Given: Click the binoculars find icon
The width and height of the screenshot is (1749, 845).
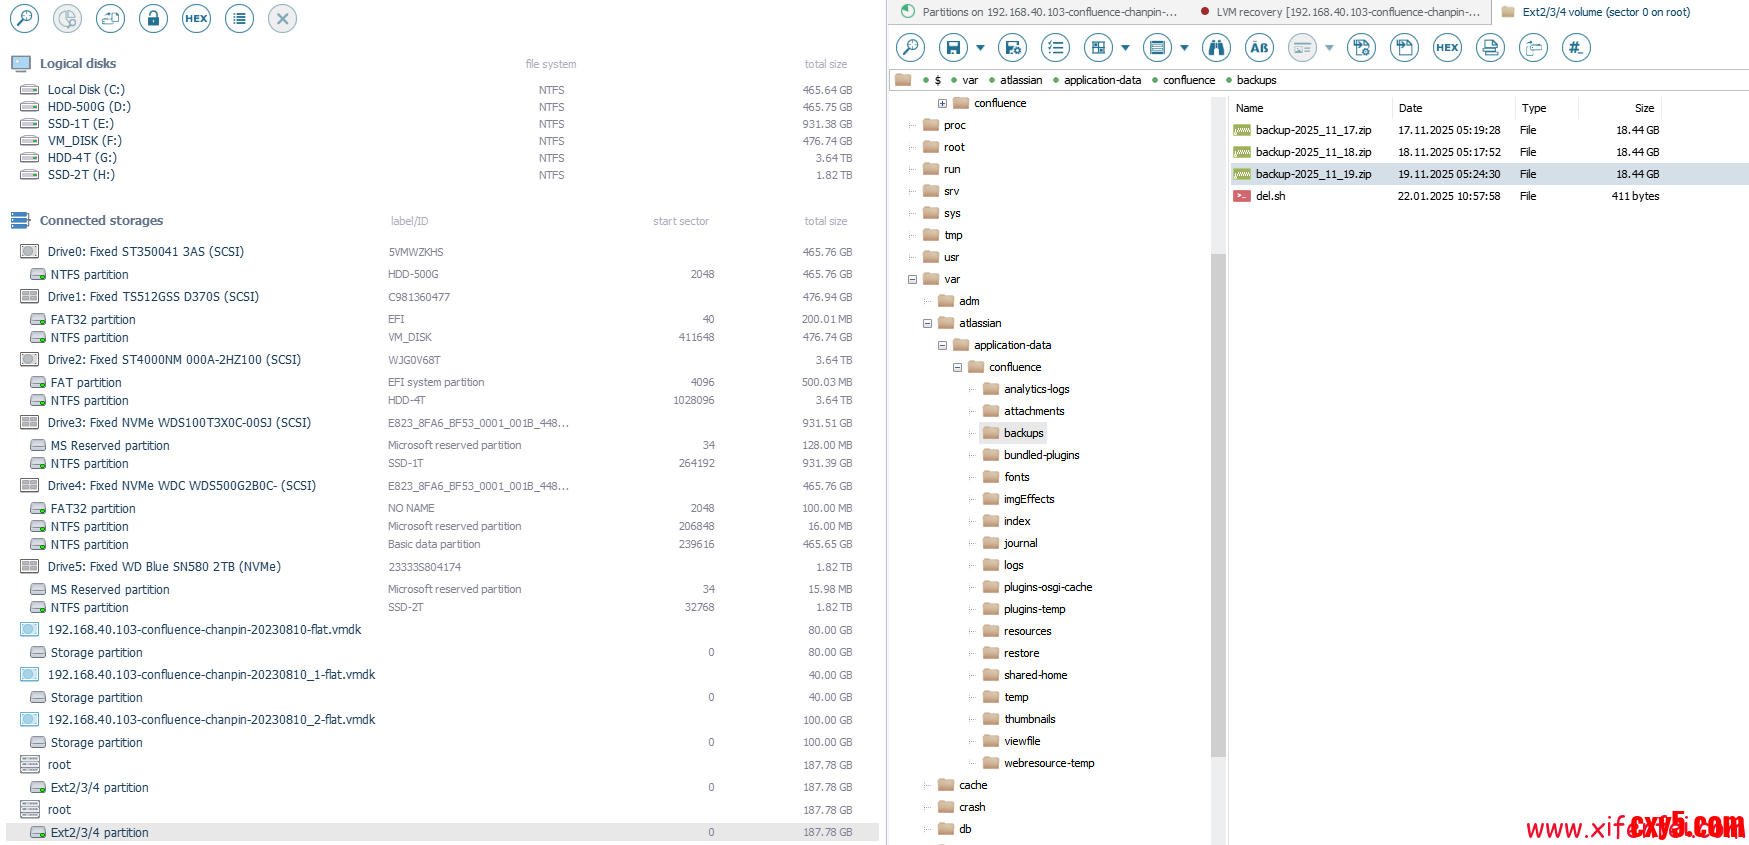Looking at the screenshot, I should tap(1216, 47).
